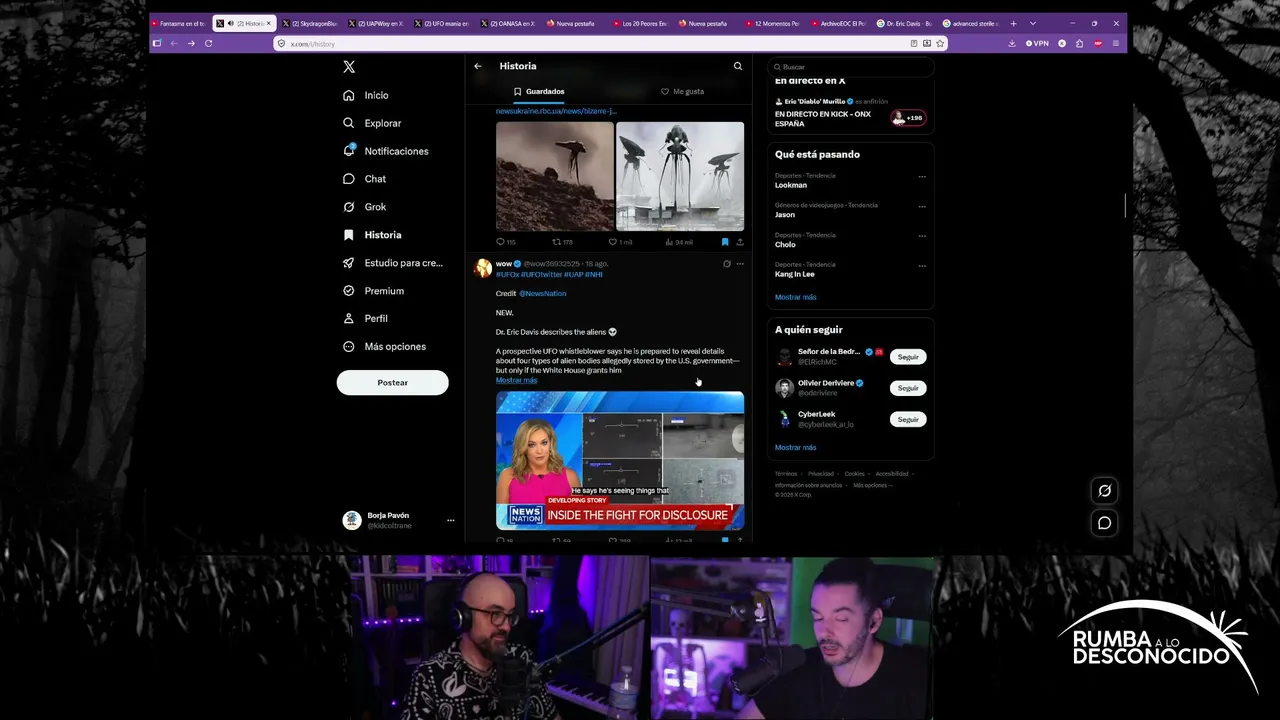
Task: Reload the page in the browser toolbar
Action: coord(208,43)
